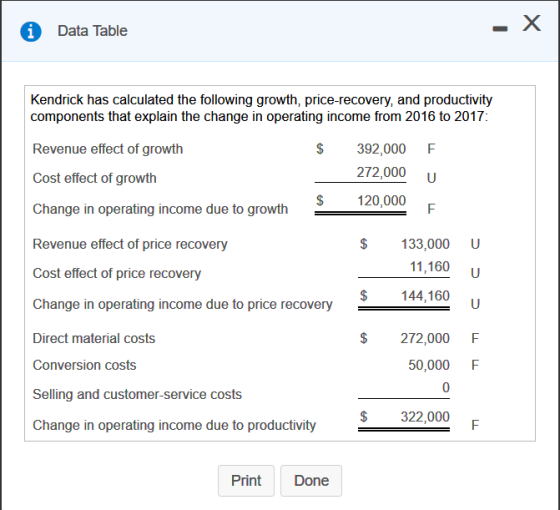Click the value 50,000
The width and height of the screenshot is (560, 510).
[x=429, y=365]
